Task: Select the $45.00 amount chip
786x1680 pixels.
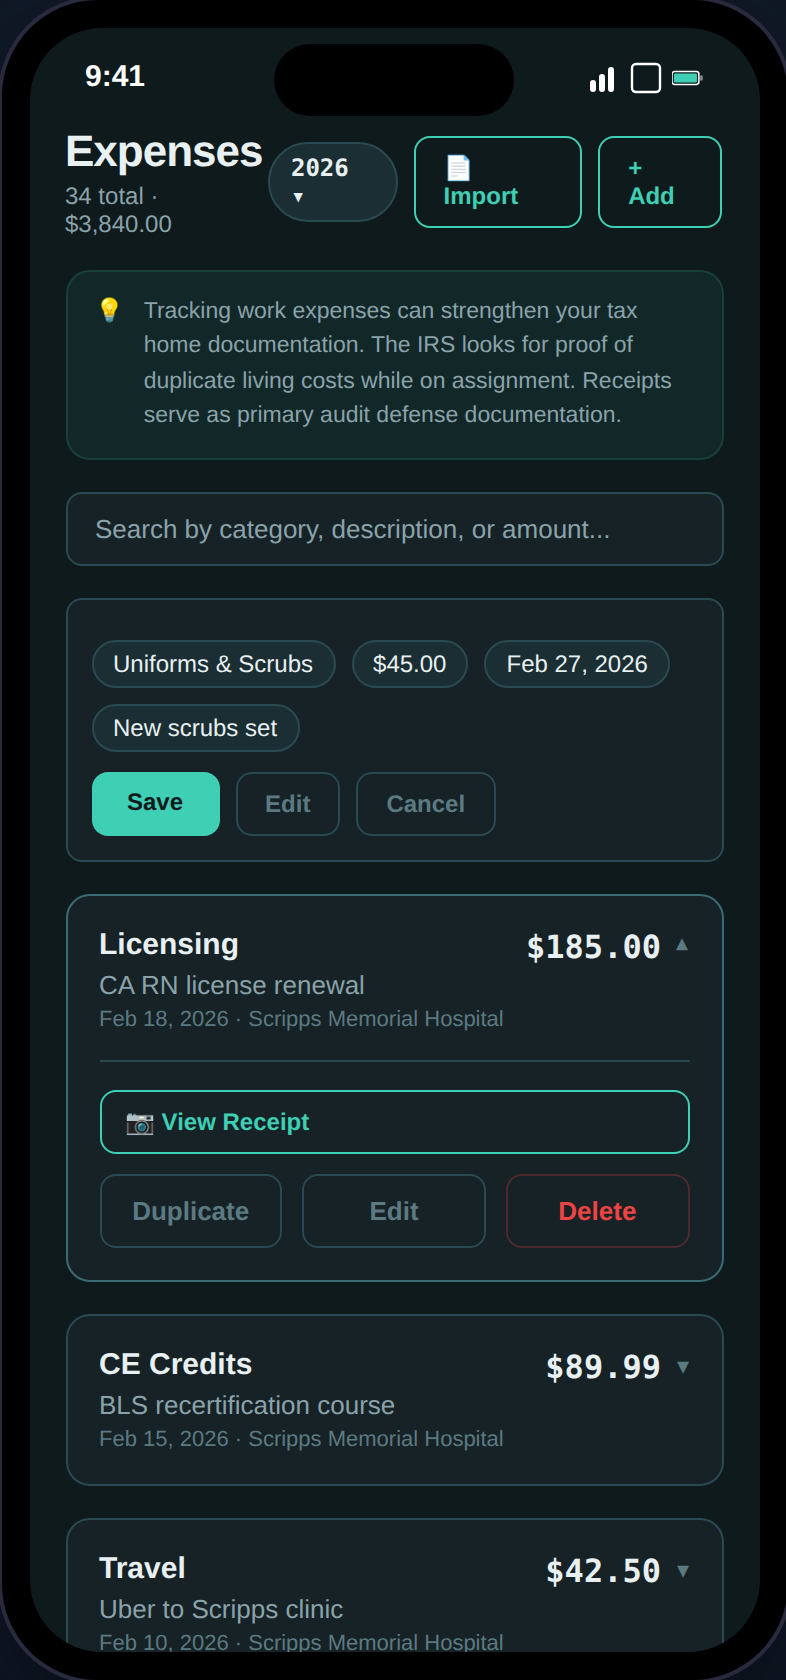Action: (x=409, y=663)
